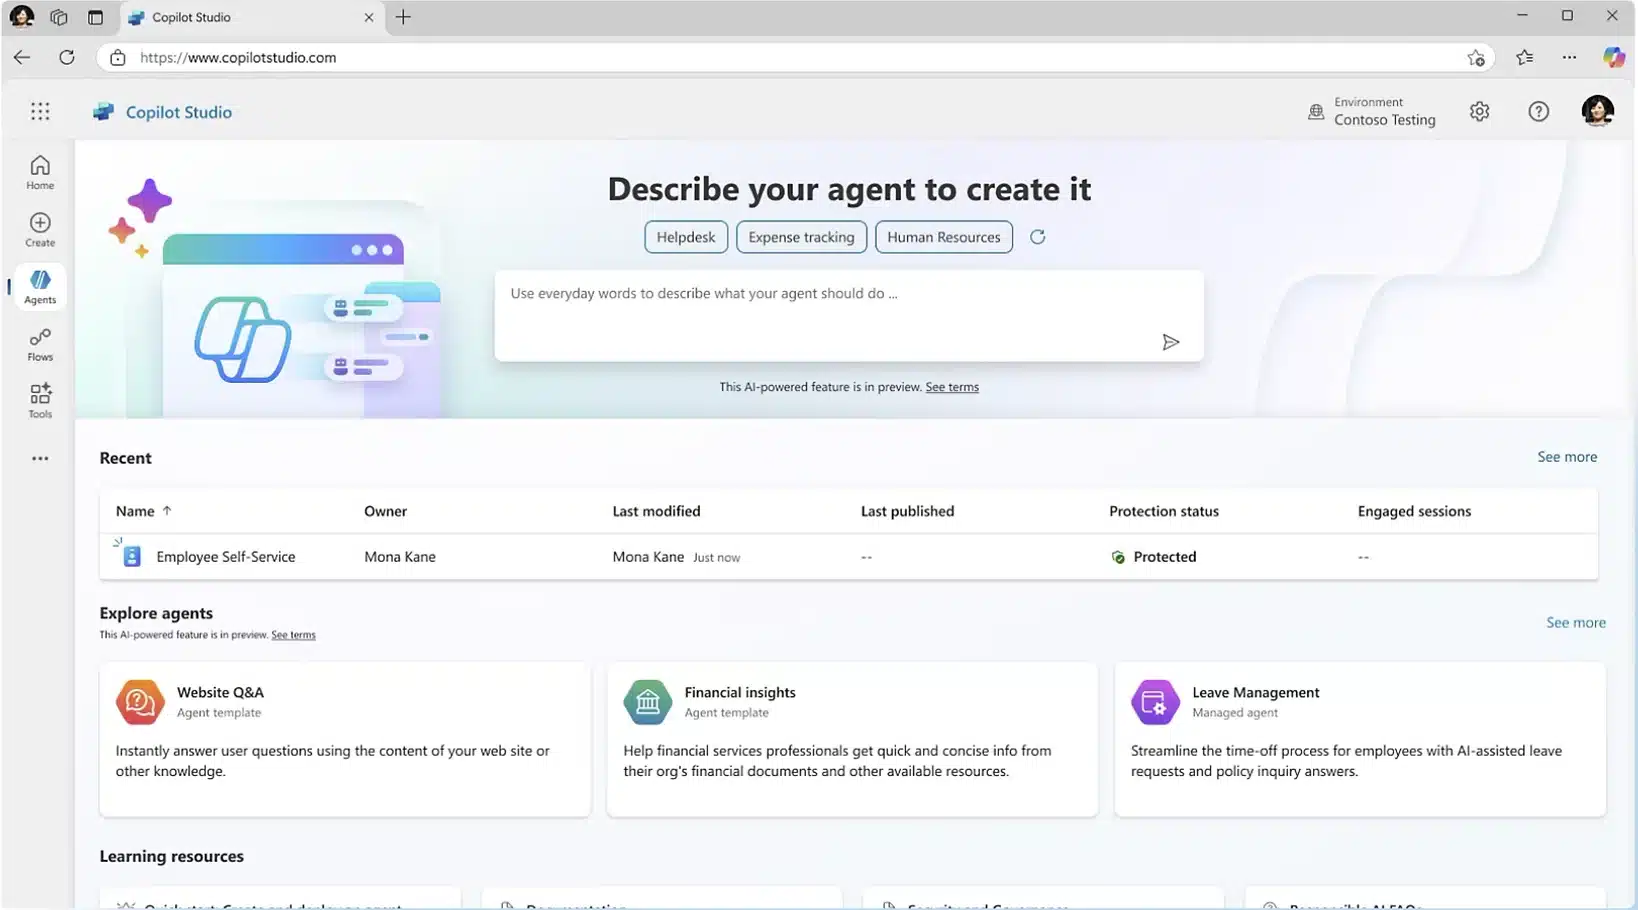This screenshot has height=910, width=1638.
Task: Click the Copilot Studio logo icon
Action: pos(103,112)
